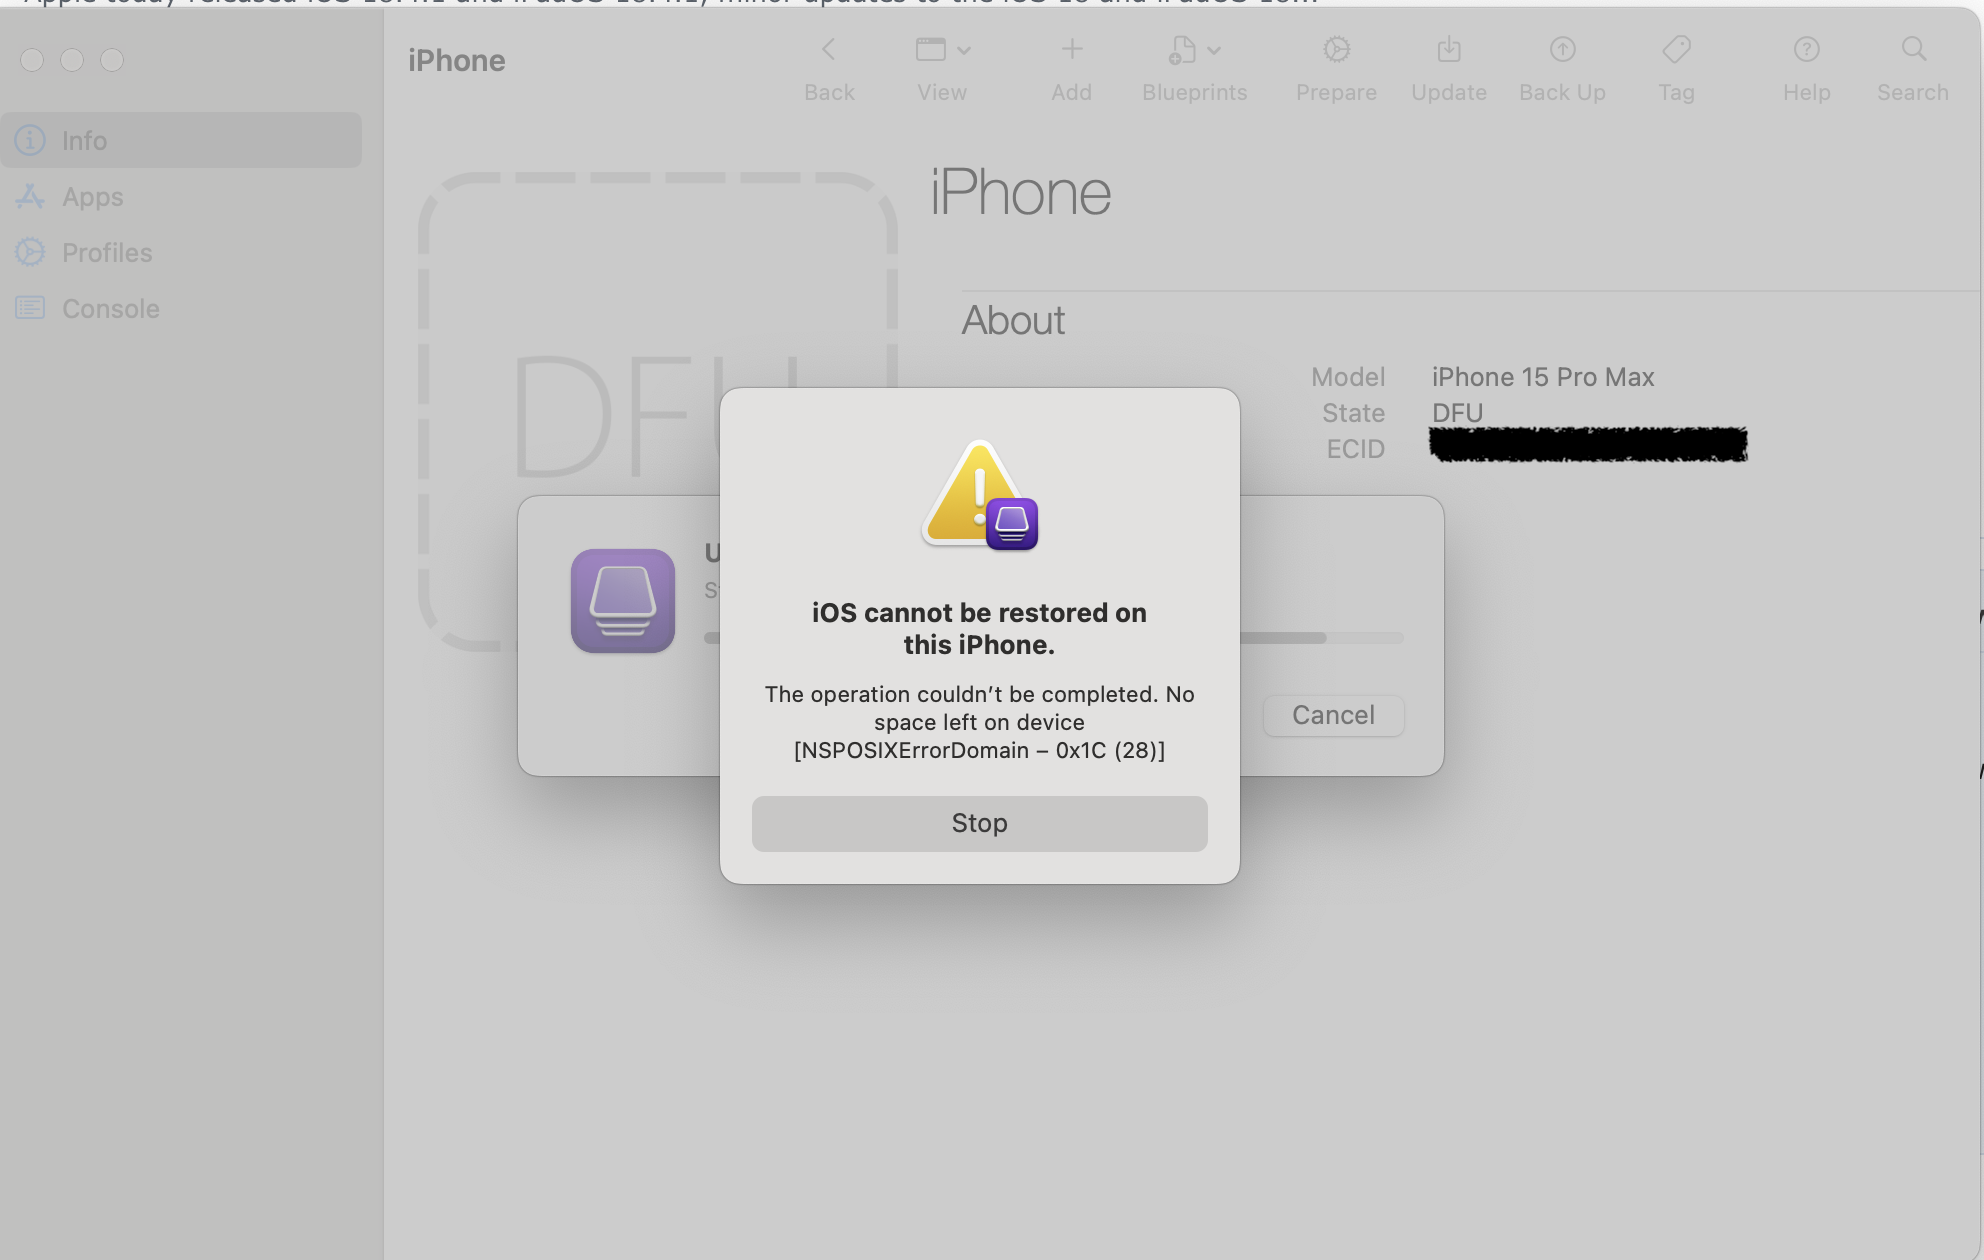This screenshot has width=1984, height=1260.
Task: Click the 'iOS cannot be restored' dialog title
Action: tap(979, 629)
